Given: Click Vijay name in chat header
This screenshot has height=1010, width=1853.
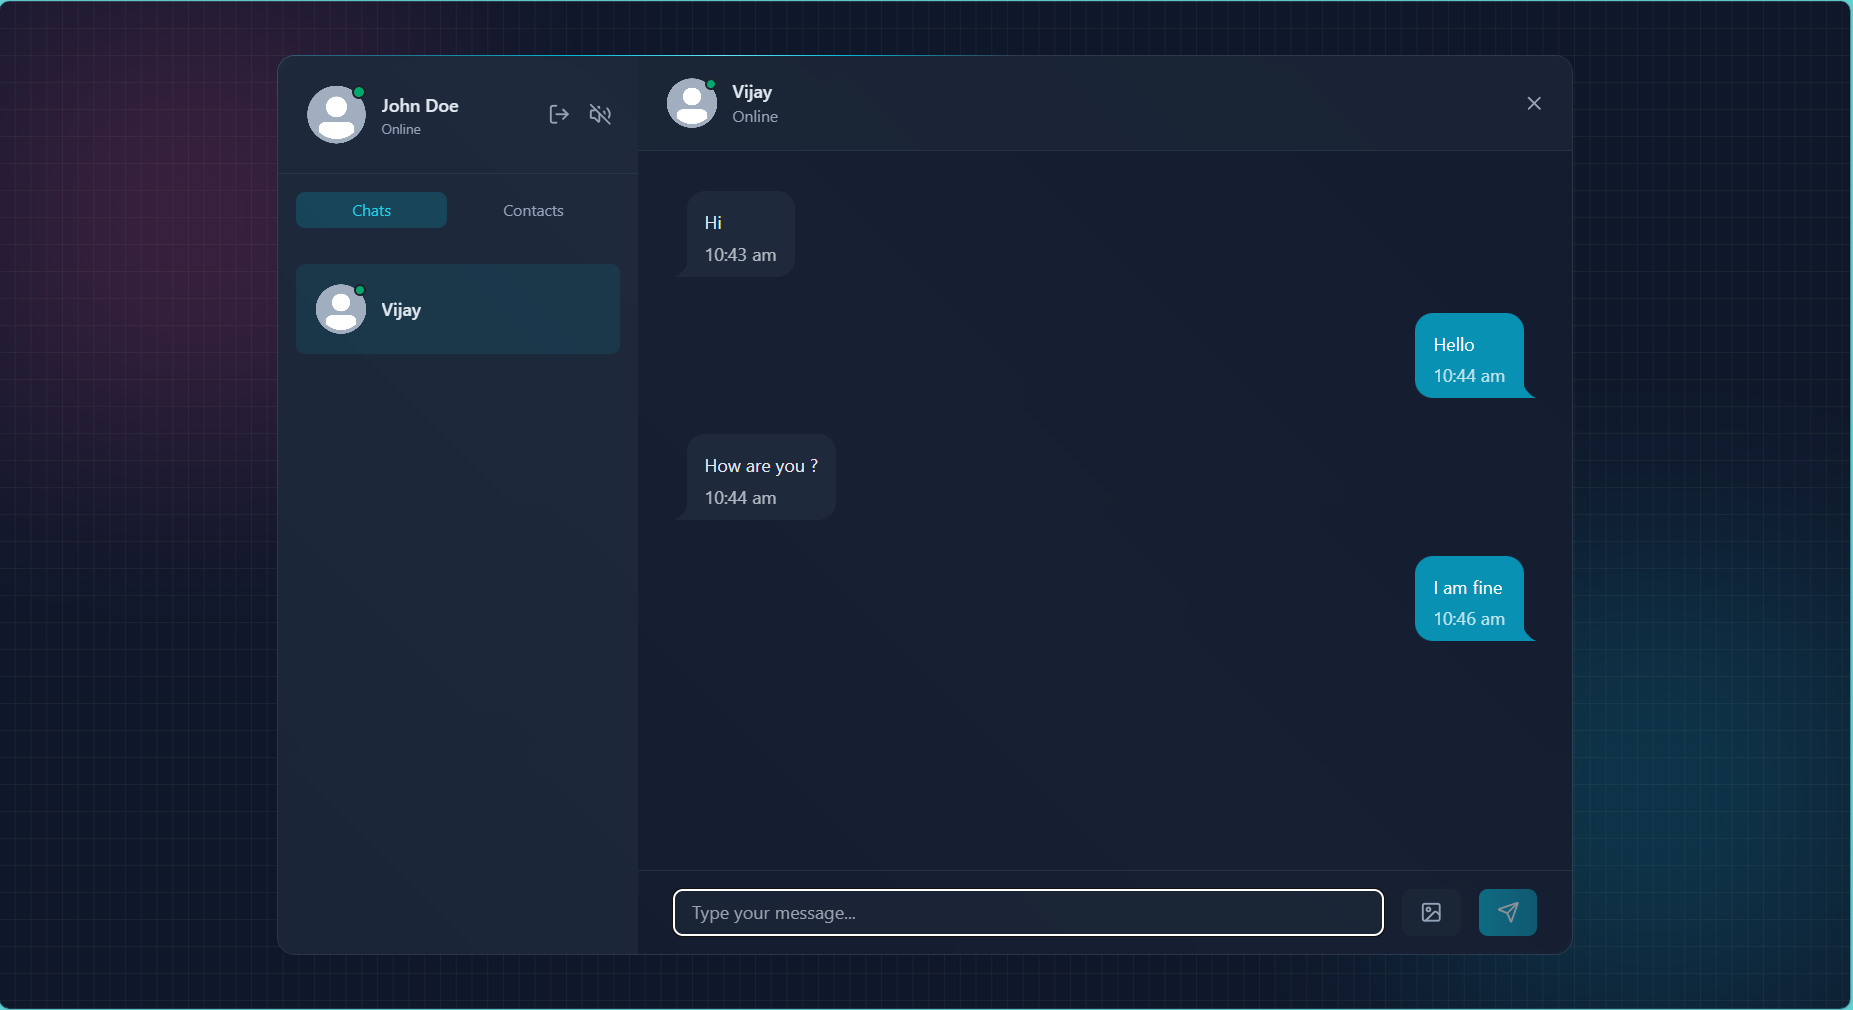Looking at the screenshot, I should [752, 92].
